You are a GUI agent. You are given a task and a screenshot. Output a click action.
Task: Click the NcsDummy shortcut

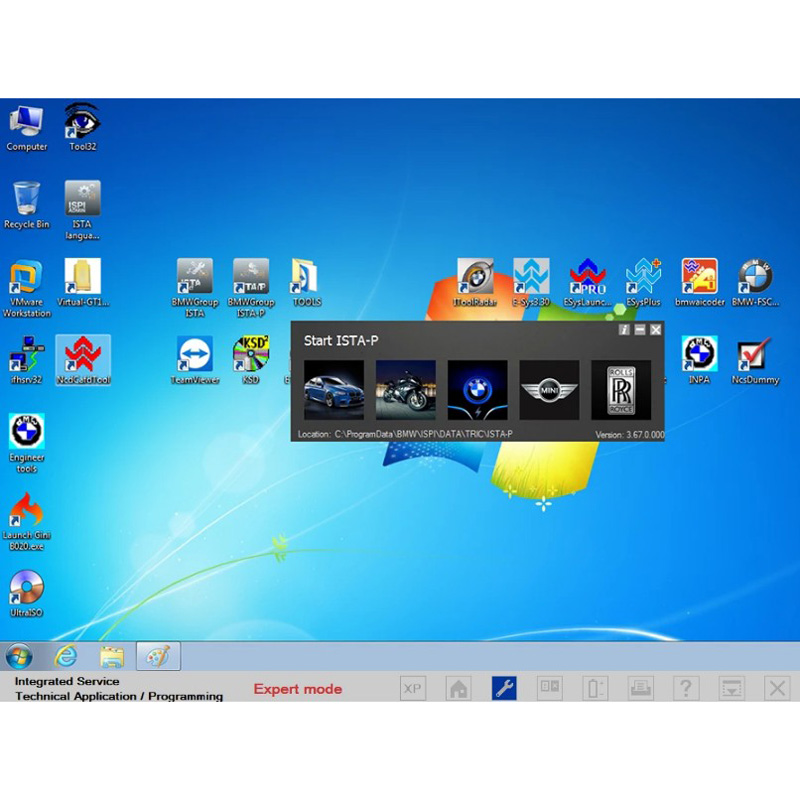pyautogui.click(x=756, y=360)
